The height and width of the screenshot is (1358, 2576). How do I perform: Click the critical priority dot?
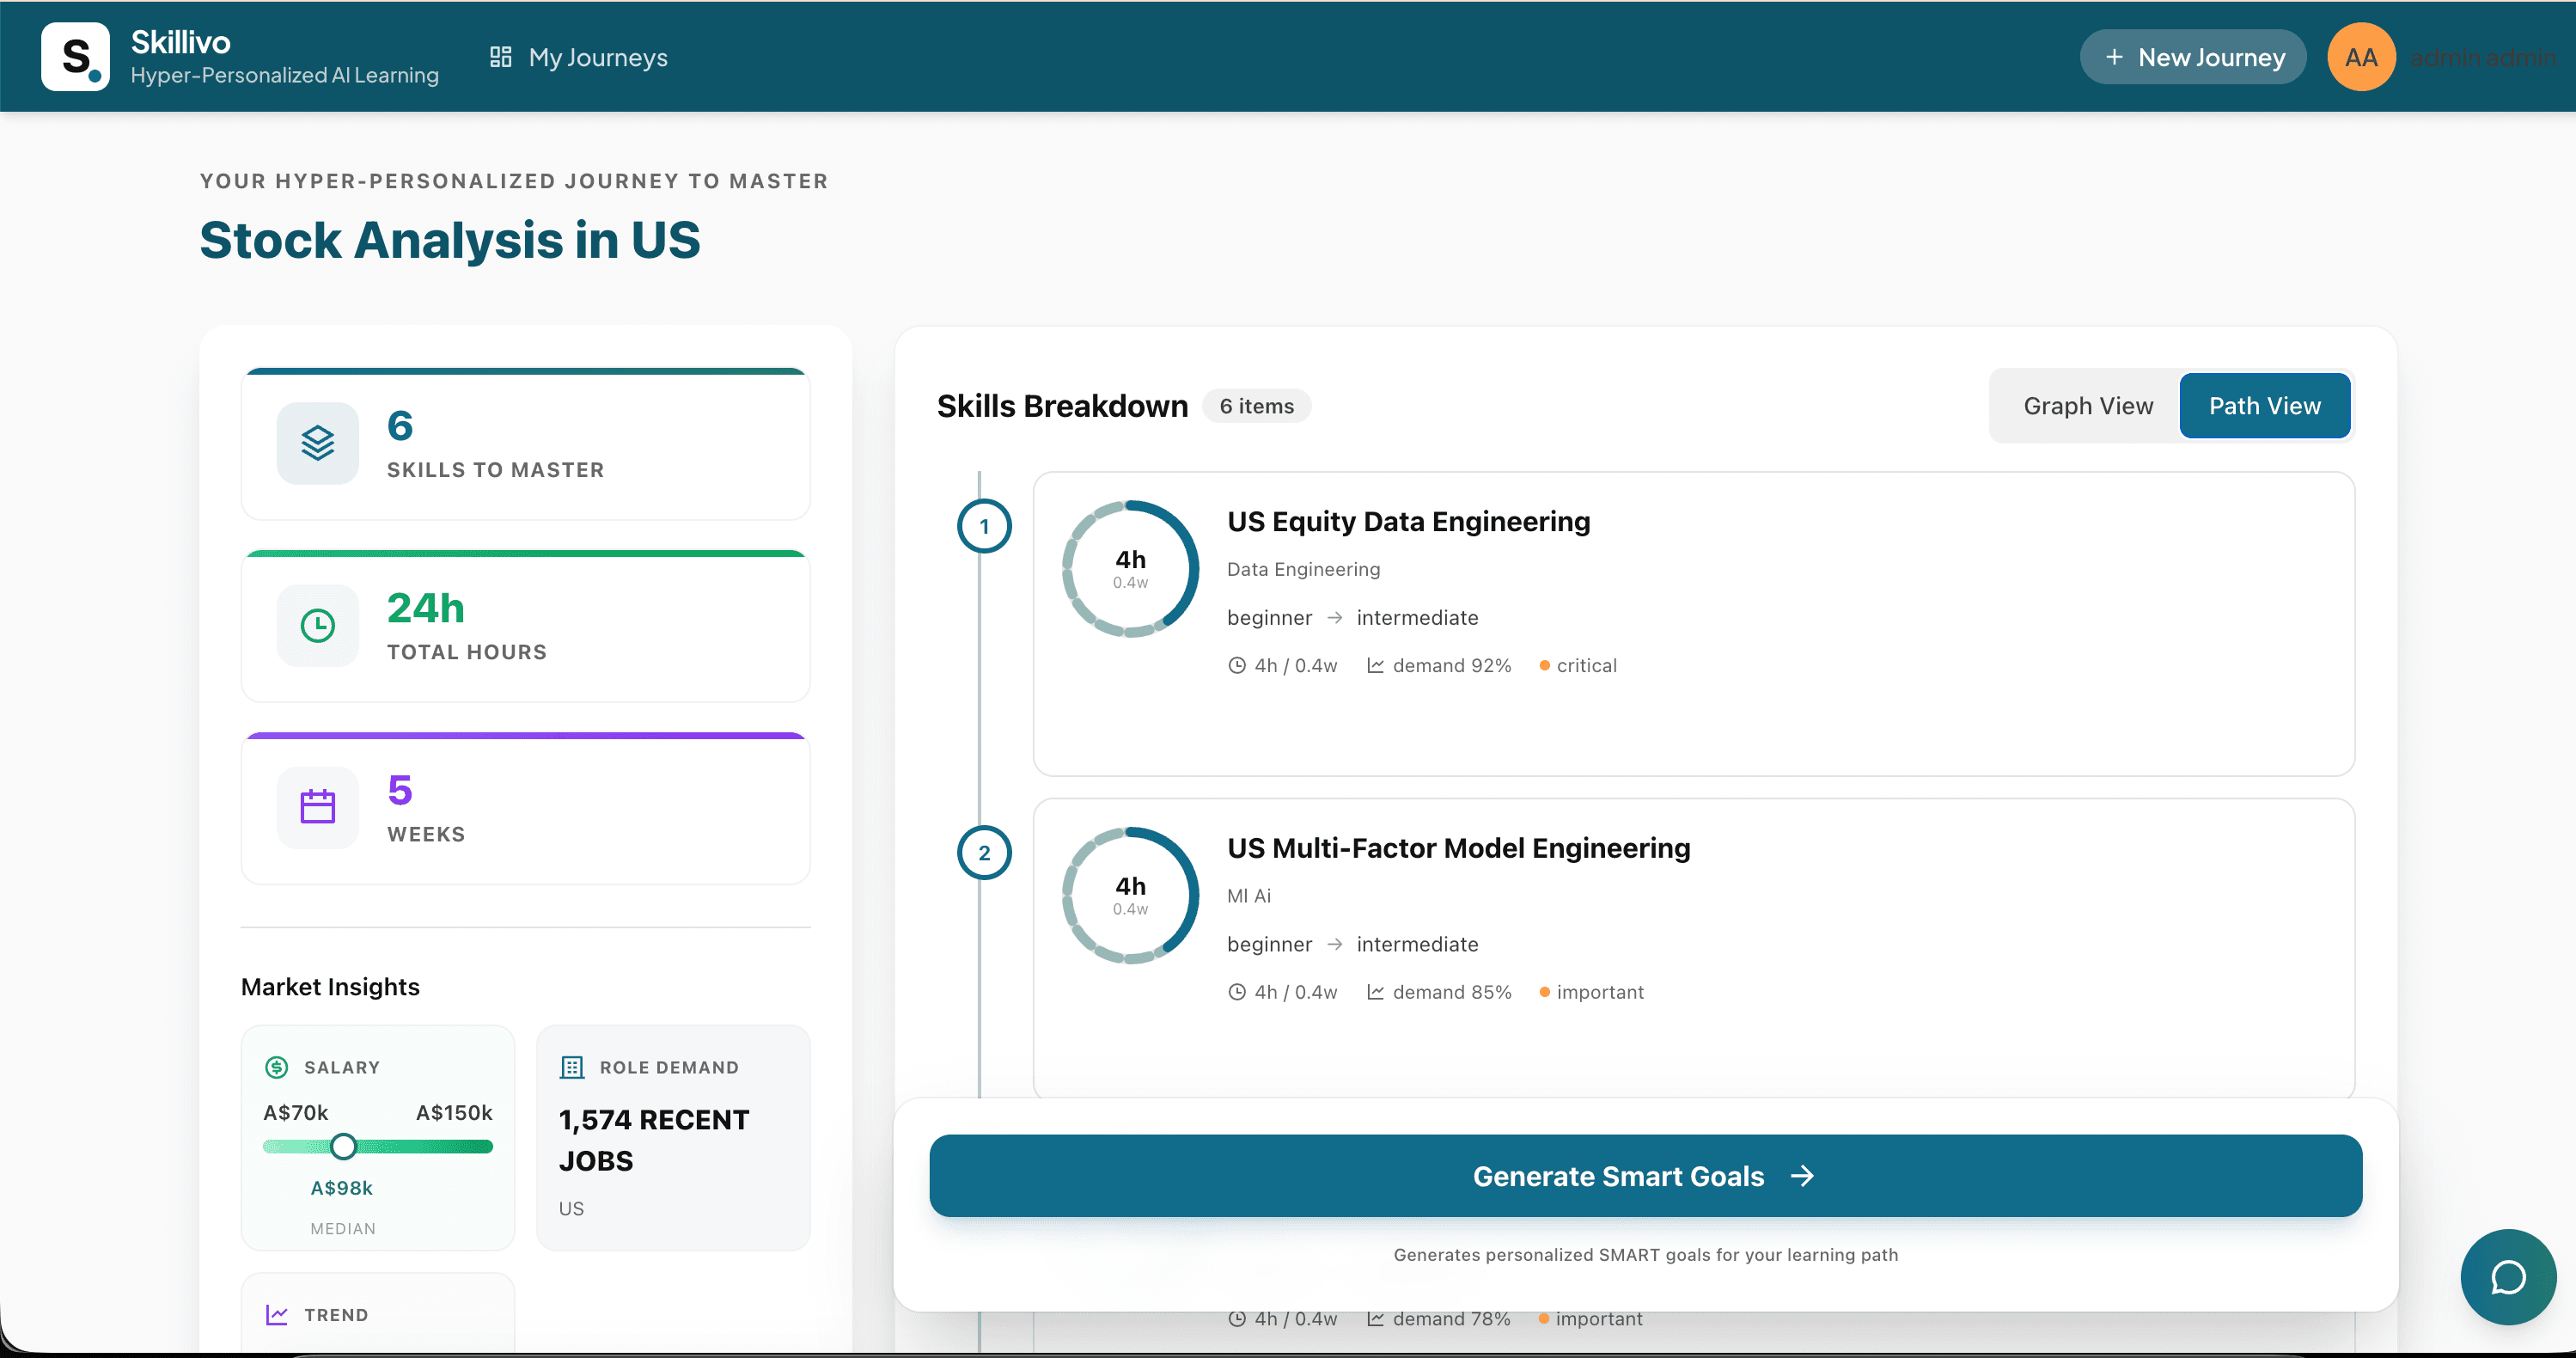1544,666
